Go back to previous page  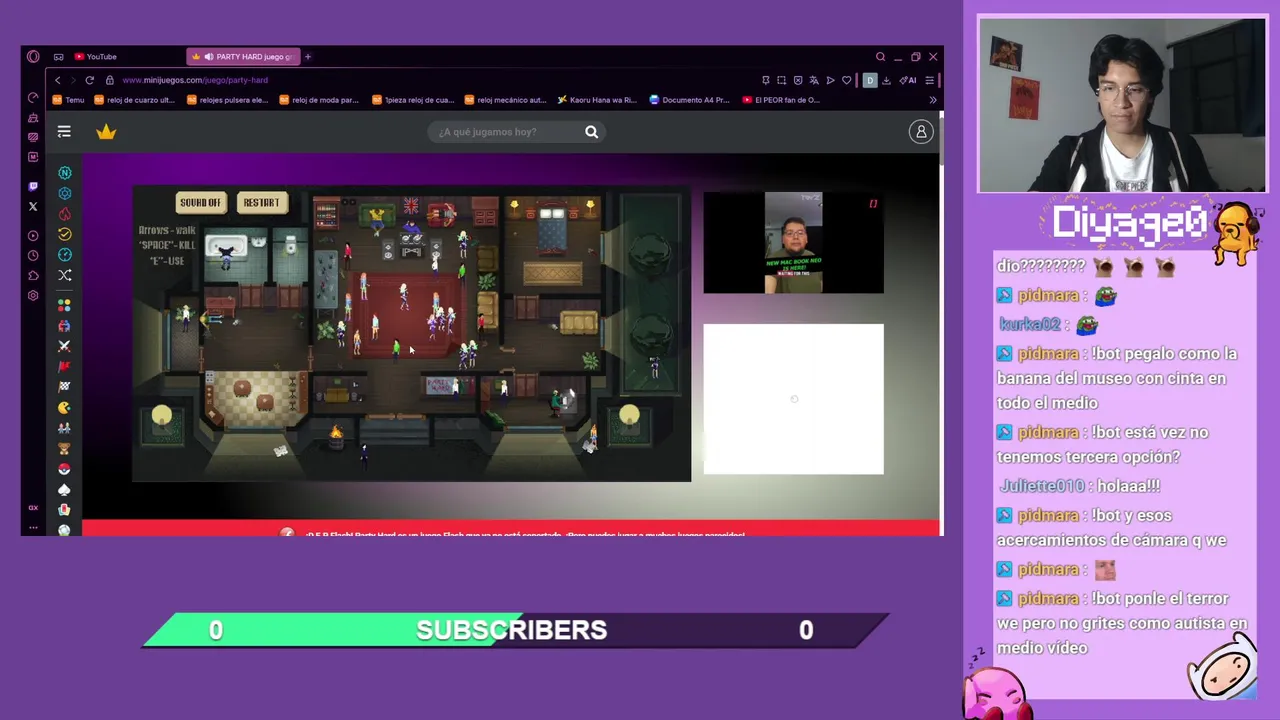point(57,80)
